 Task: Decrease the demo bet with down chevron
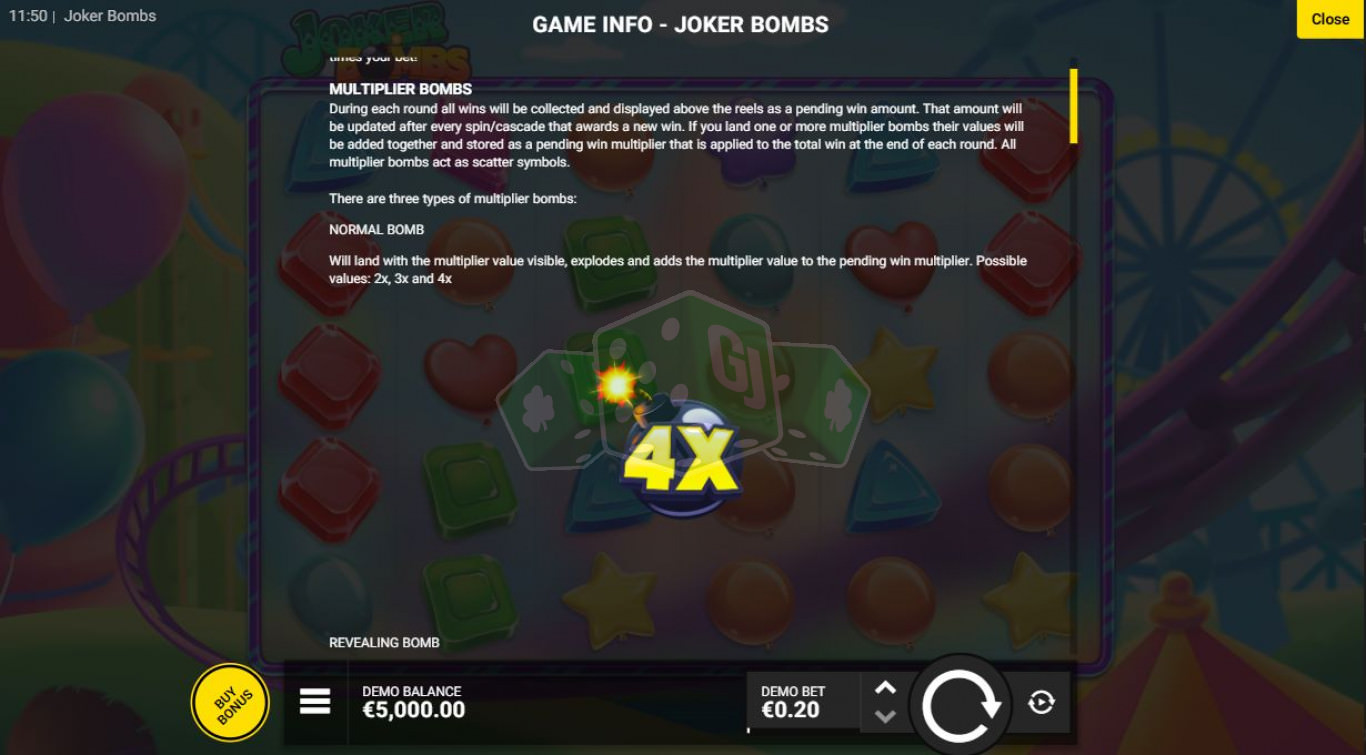[x=886, y=716]
